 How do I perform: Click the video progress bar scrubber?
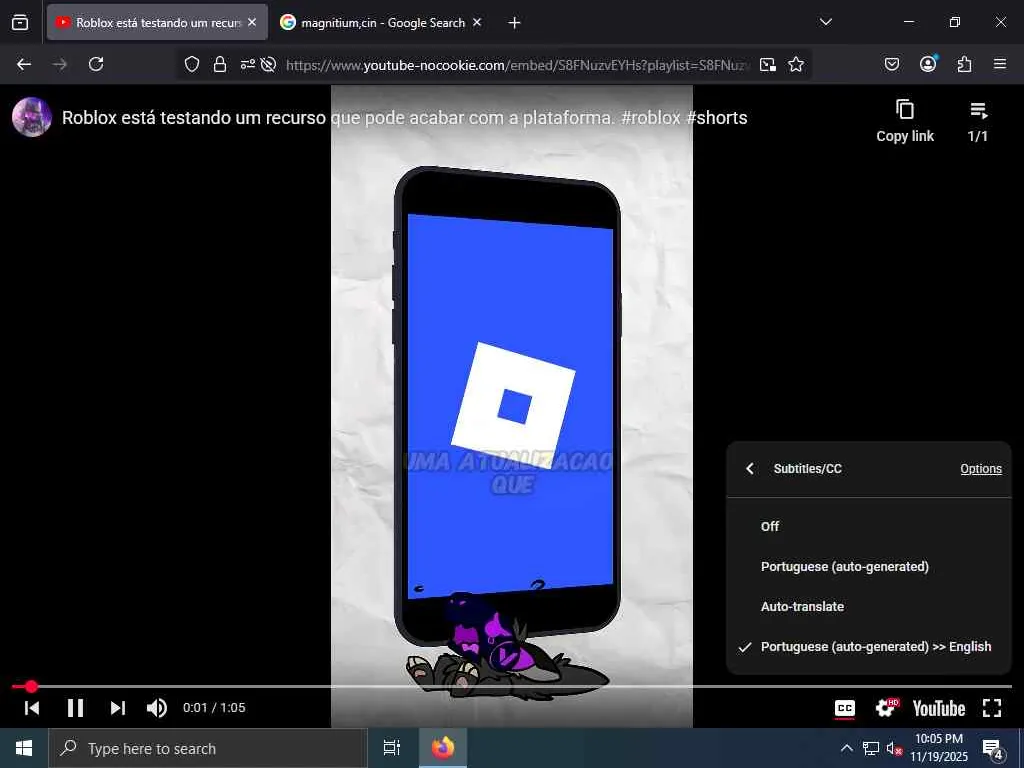click(x=31, y=686)
